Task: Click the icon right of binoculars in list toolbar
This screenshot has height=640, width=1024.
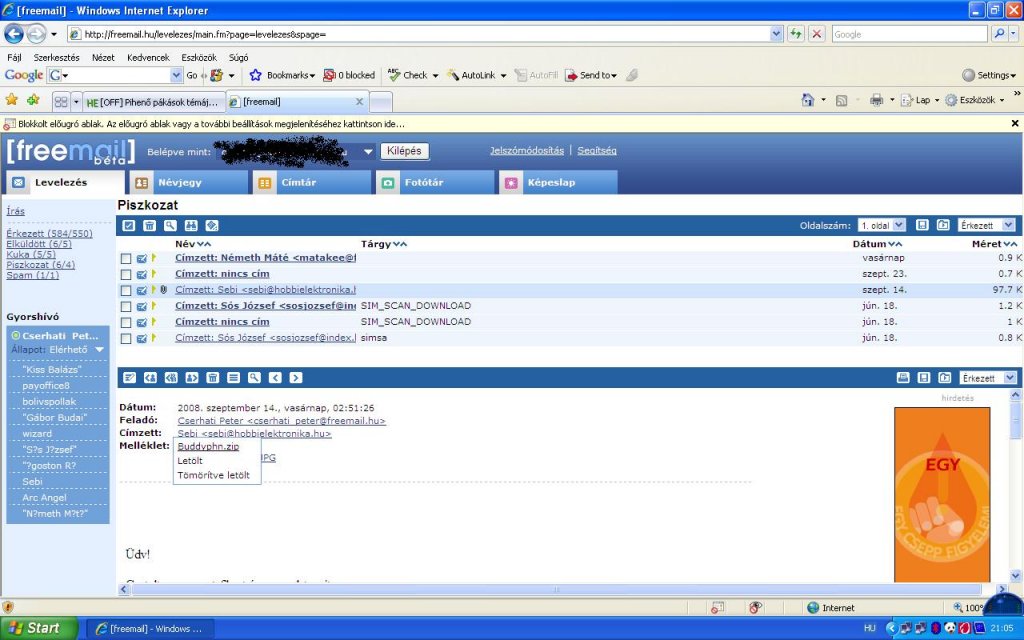Action: [x=212, y=225]
